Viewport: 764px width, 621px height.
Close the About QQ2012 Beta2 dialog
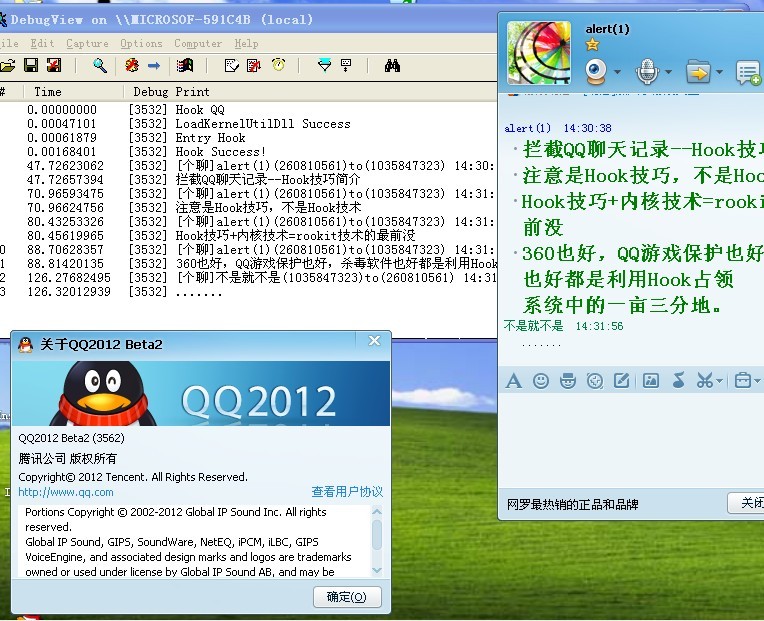click(374, 340)
